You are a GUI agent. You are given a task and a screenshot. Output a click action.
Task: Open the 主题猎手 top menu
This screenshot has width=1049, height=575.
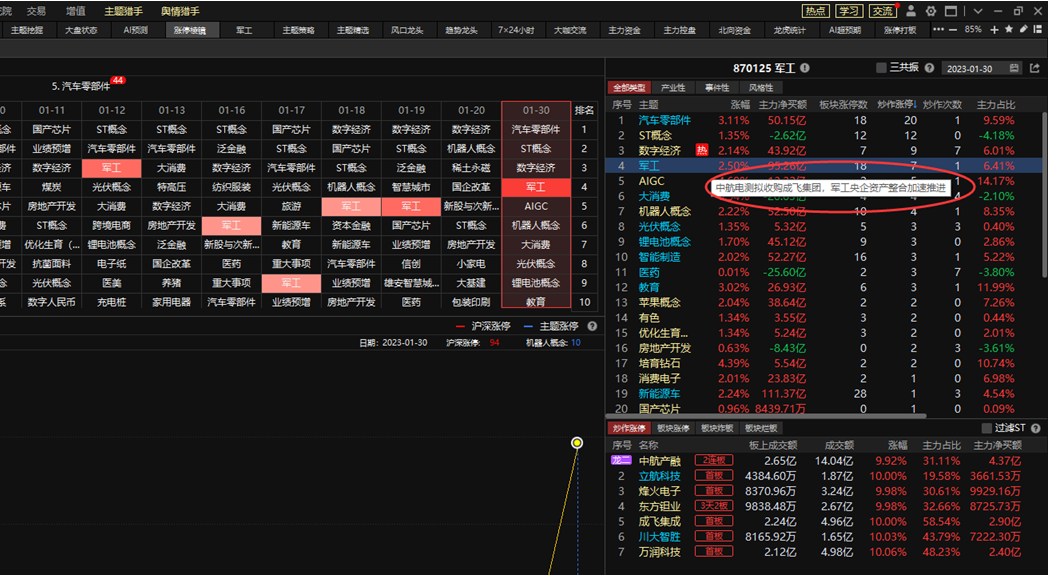point(123,11)
